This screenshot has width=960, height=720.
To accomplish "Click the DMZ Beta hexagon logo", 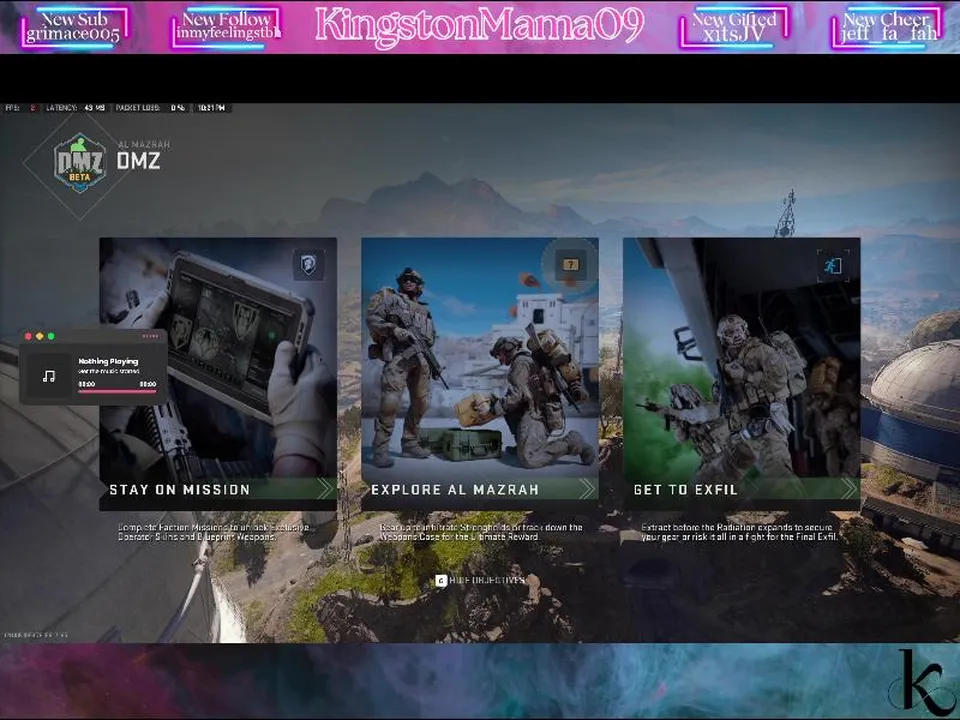I will click(x=80, y=163).
